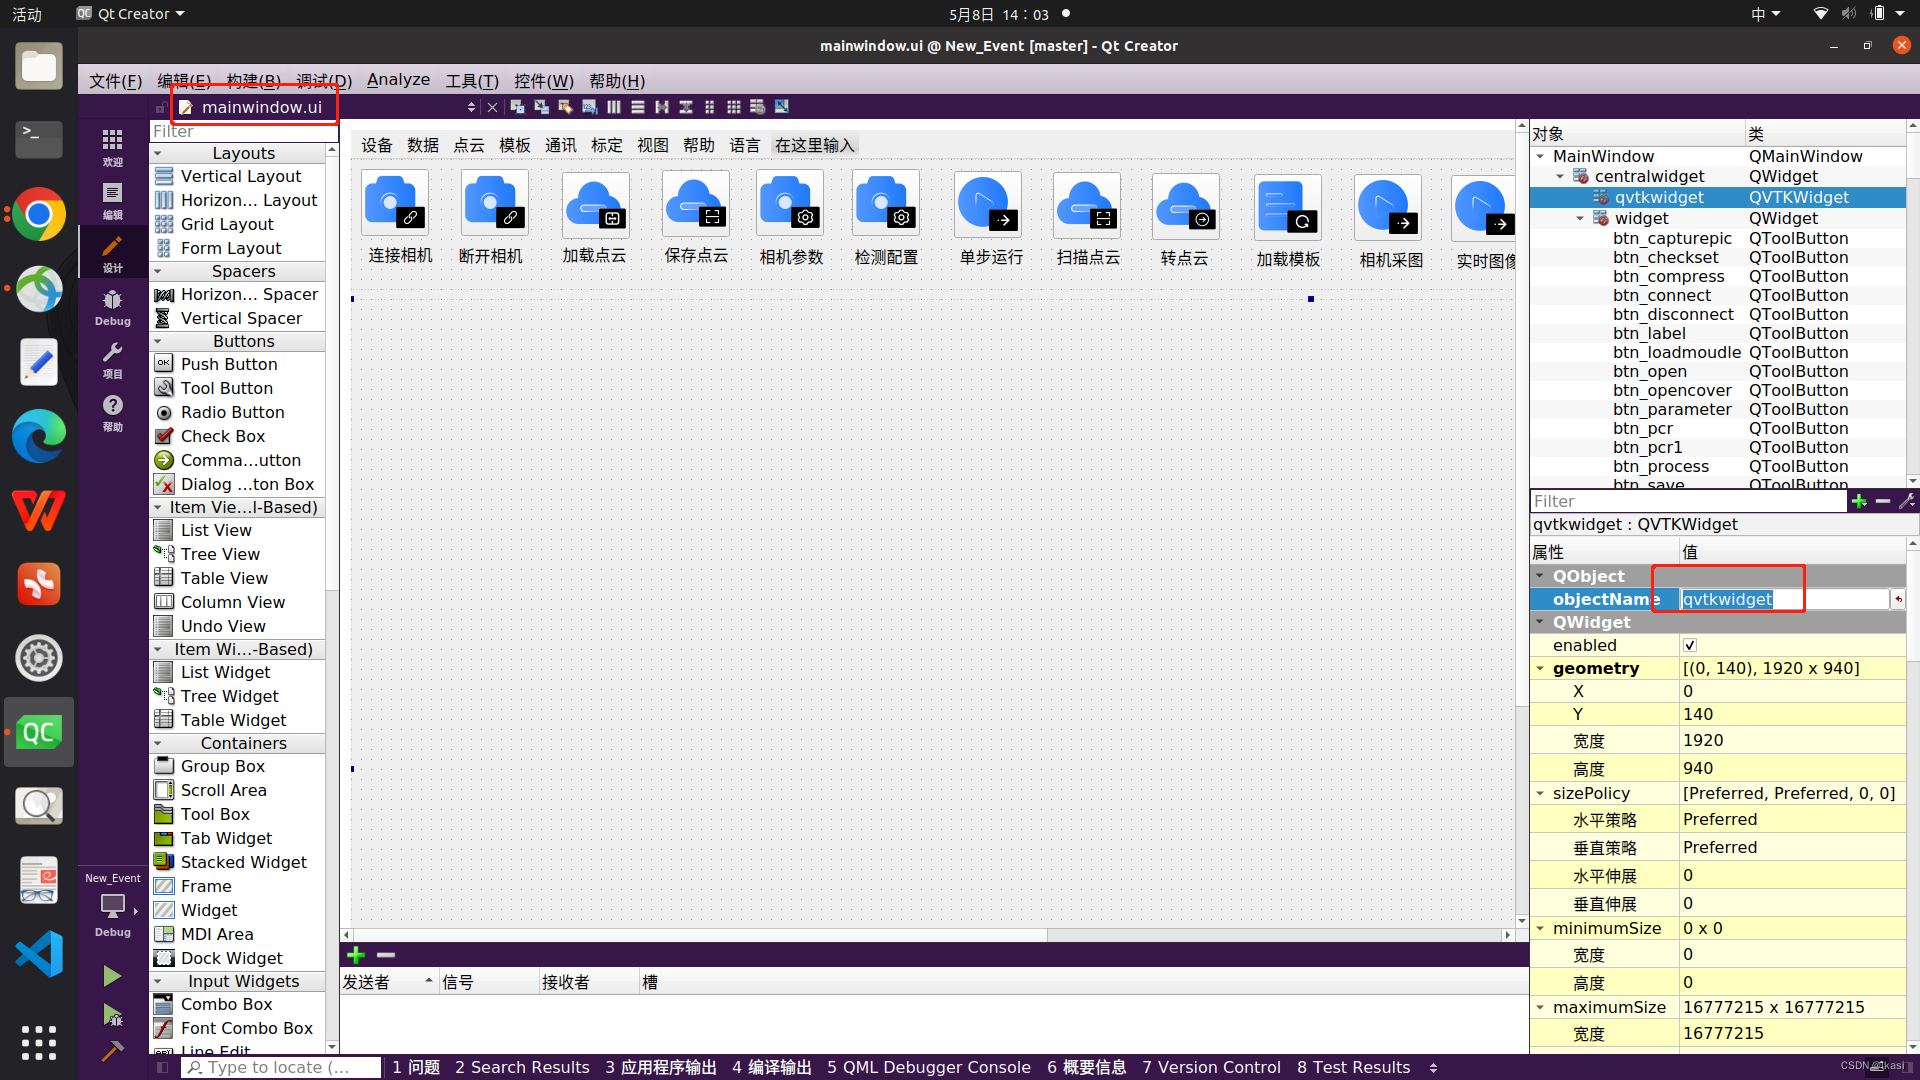Open Debug mode from the mode selector
The image size is (1920, 1080).
click(112, 306)
